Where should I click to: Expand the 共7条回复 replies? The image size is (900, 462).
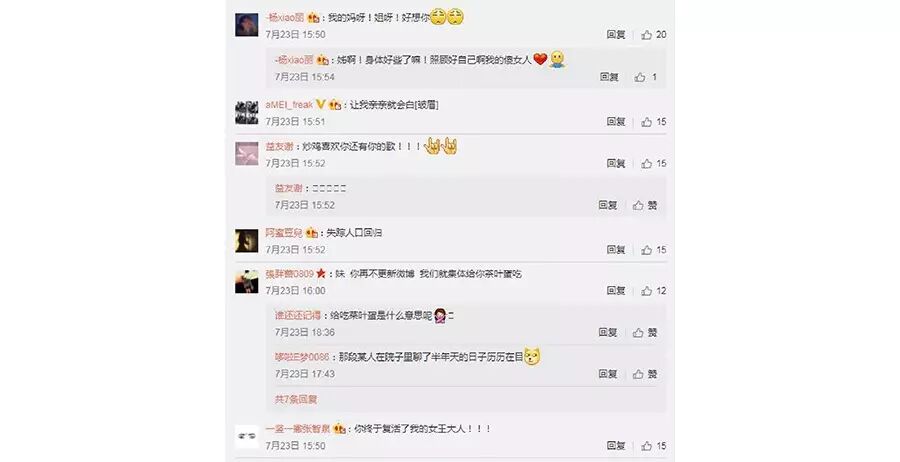click(x=296, y=399)
